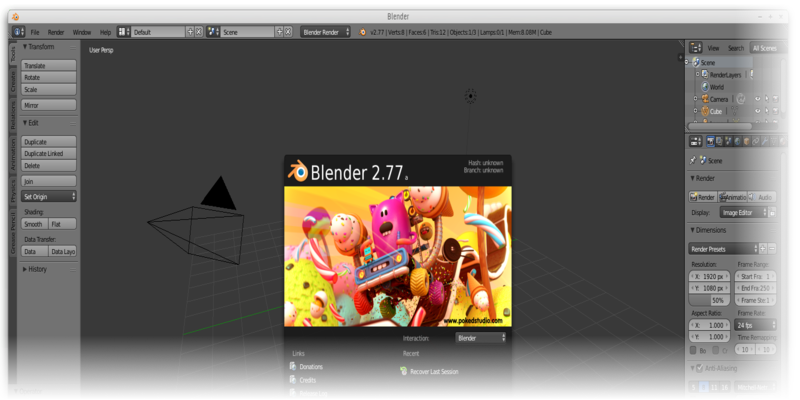
Task: Open the Donations link on splash
Action: click(311, 367)
